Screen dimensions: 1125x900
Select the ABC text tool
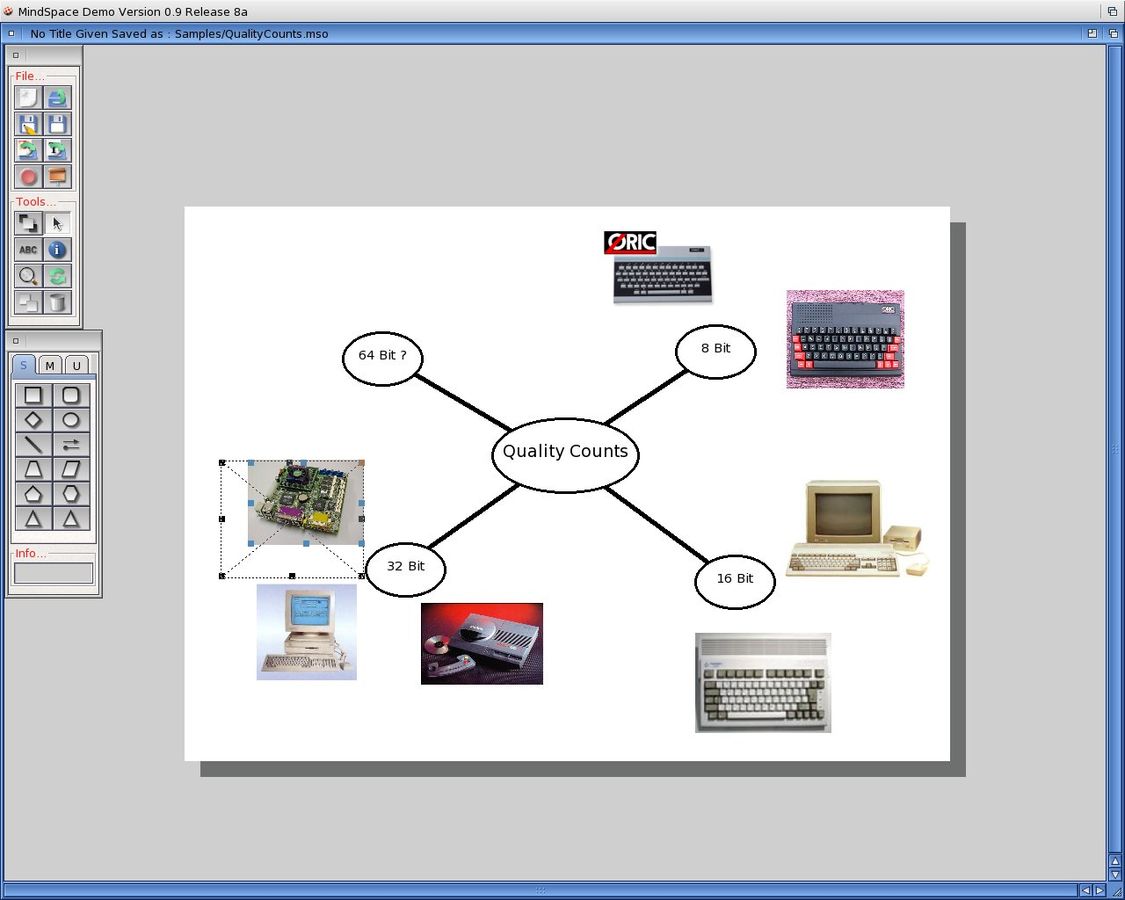point(28,250)
